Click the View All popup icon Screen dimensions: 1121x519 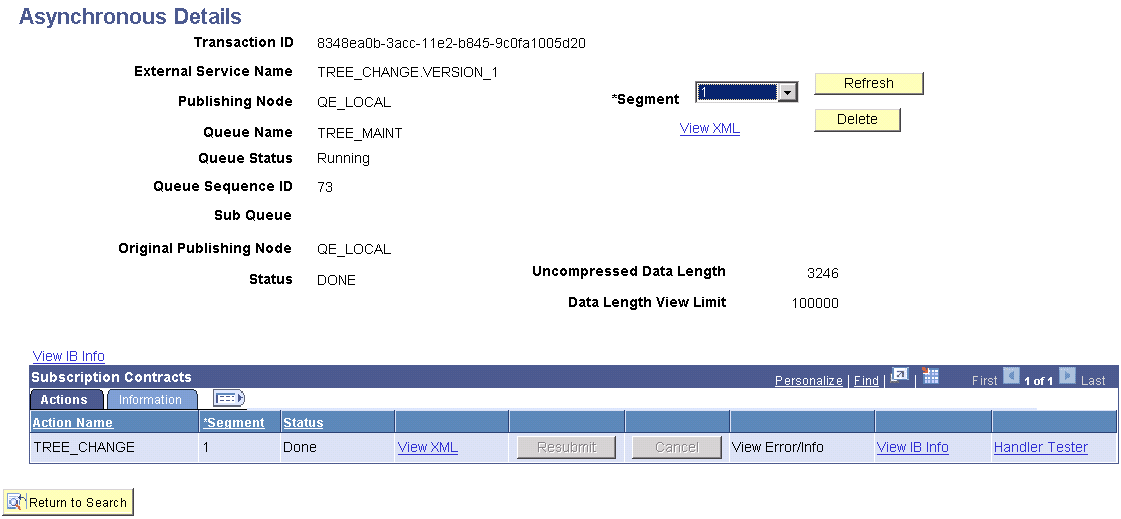pyautogui.click(x=899, y=376)
